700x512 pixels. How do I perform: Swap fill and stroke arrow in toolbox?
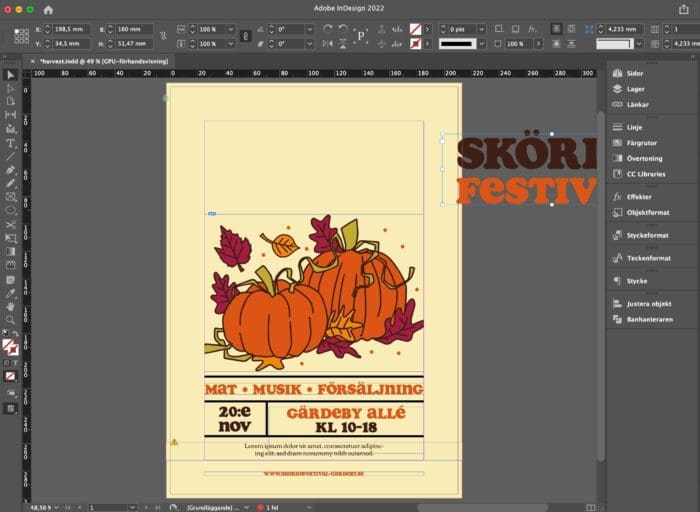(x=16, y=333)
